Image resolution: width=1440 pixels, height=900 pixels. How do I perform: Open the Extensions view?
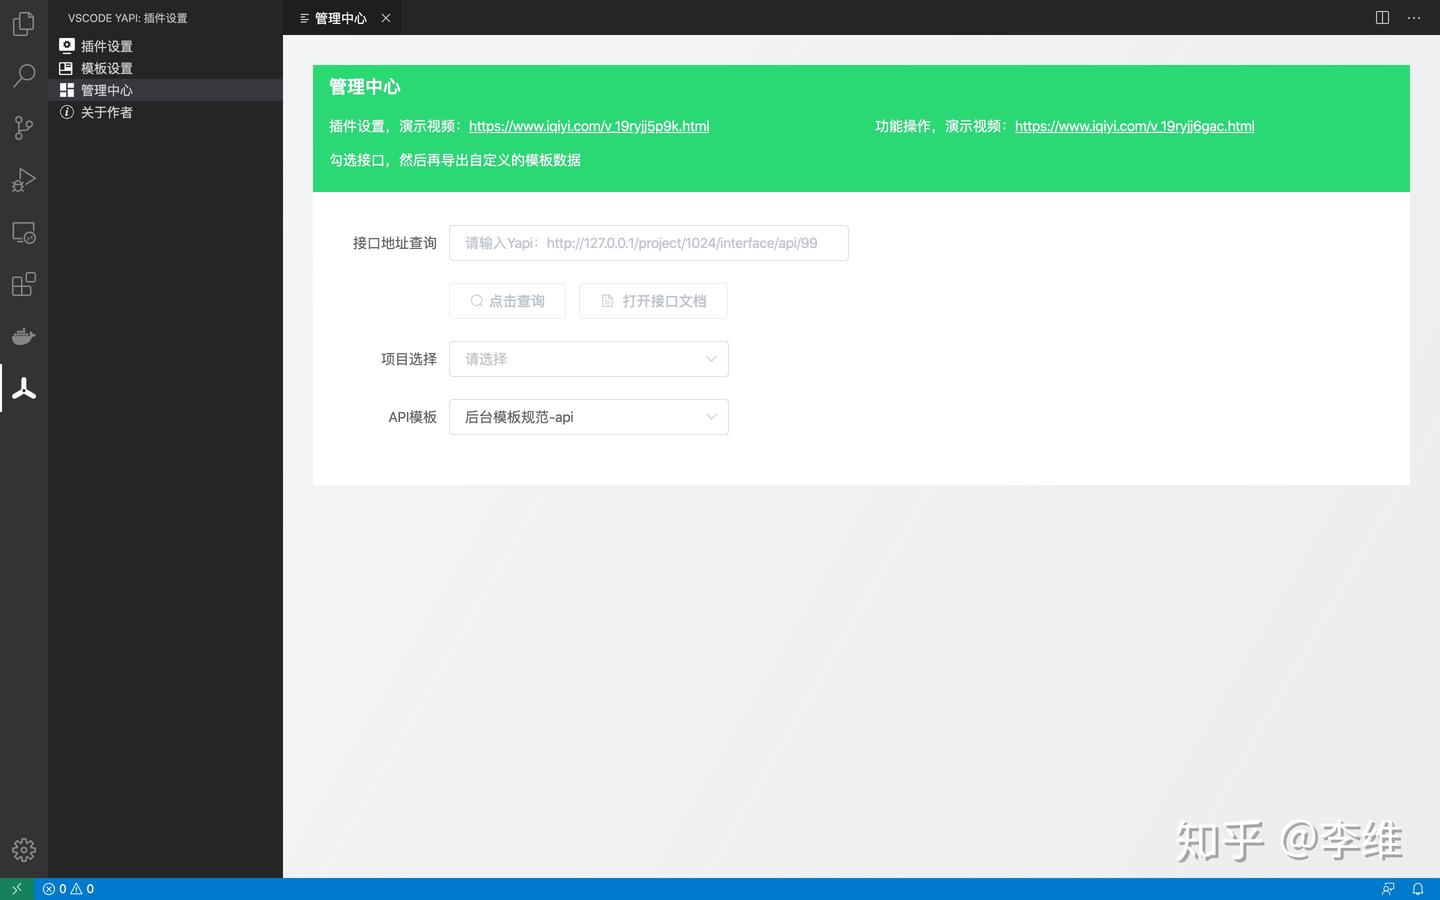[23, 284]
